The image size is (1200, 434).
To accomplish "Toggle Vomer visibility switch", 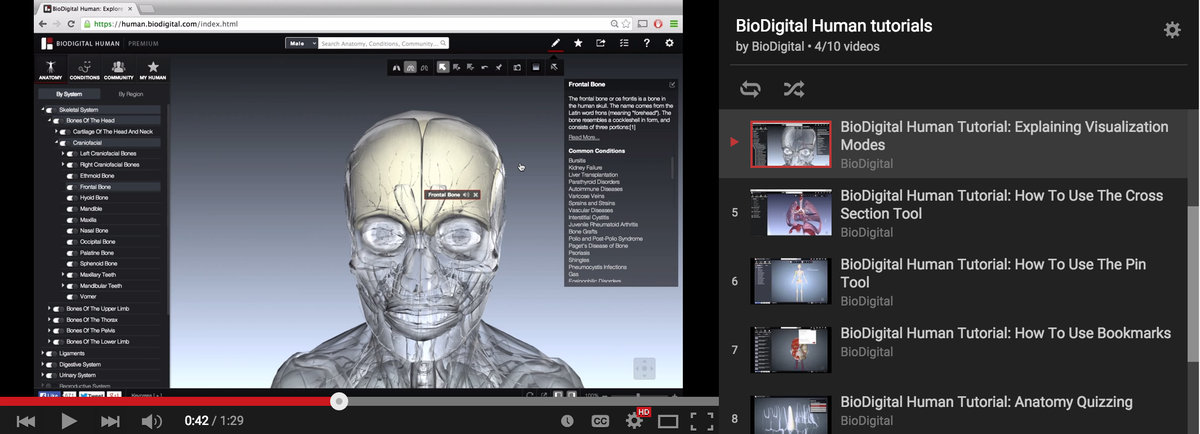I will [72, 297].
